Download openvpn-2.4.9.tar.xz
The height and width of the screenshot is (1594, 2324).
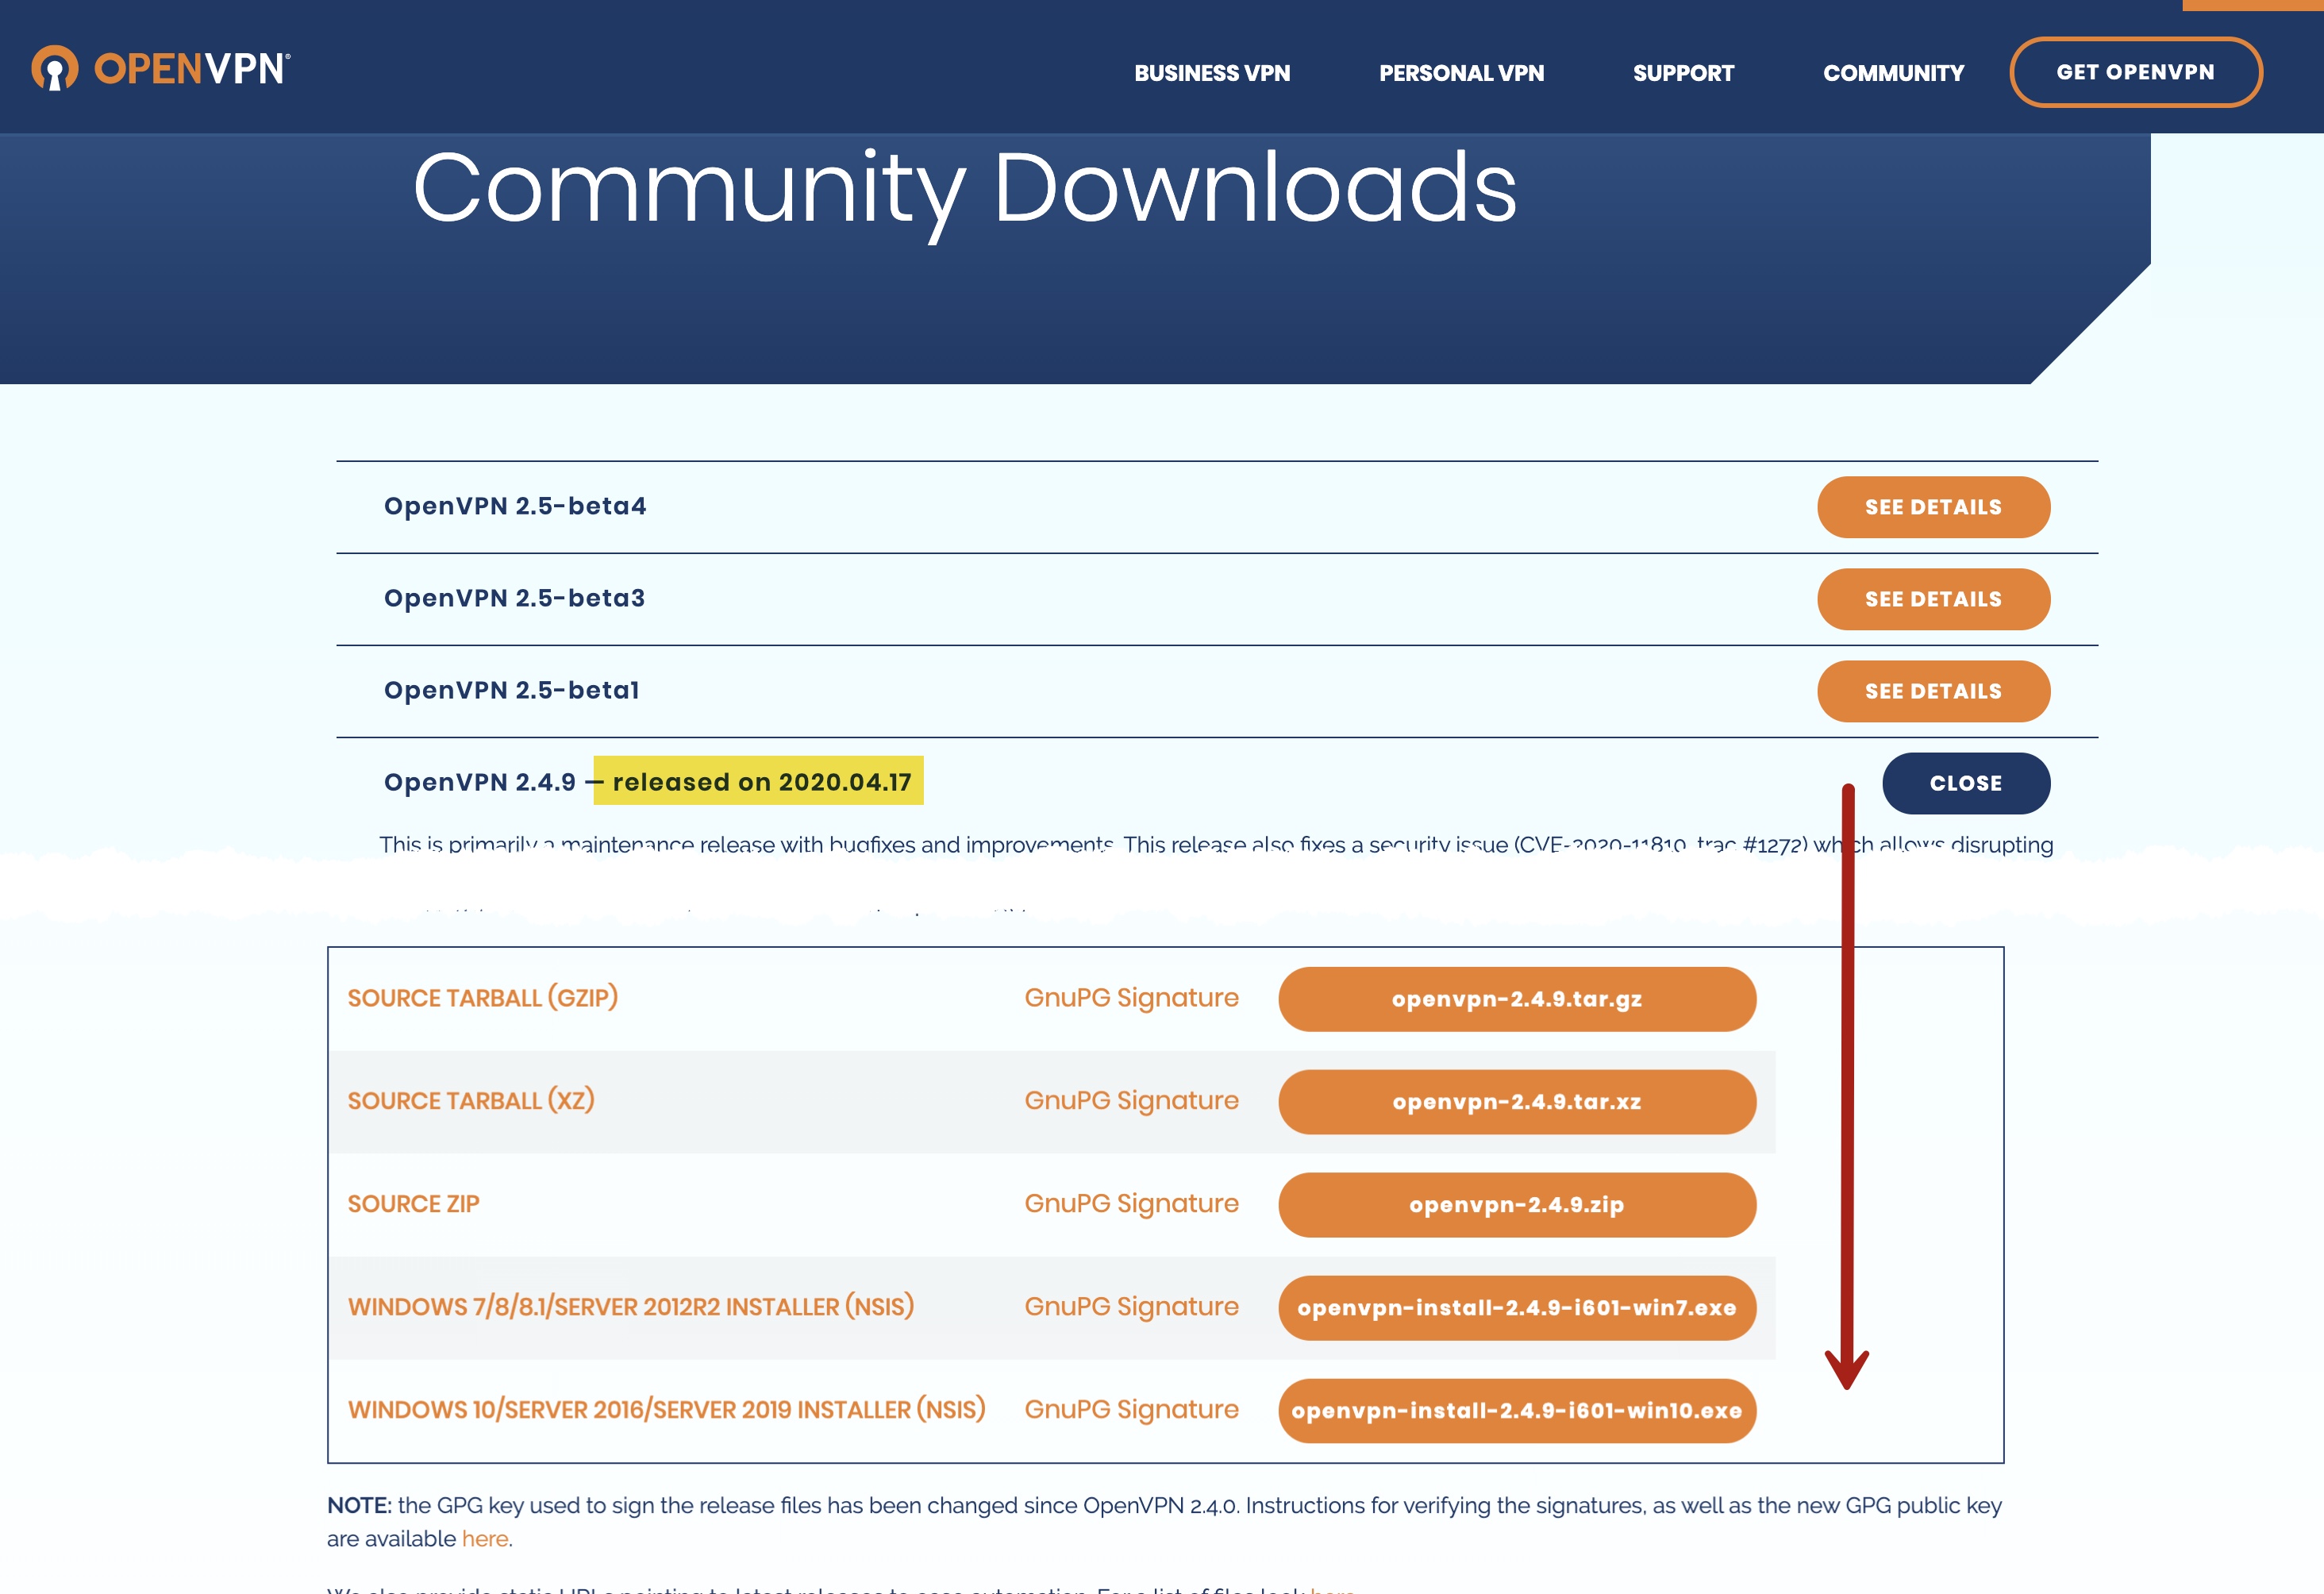(x=1516, y=1102)
